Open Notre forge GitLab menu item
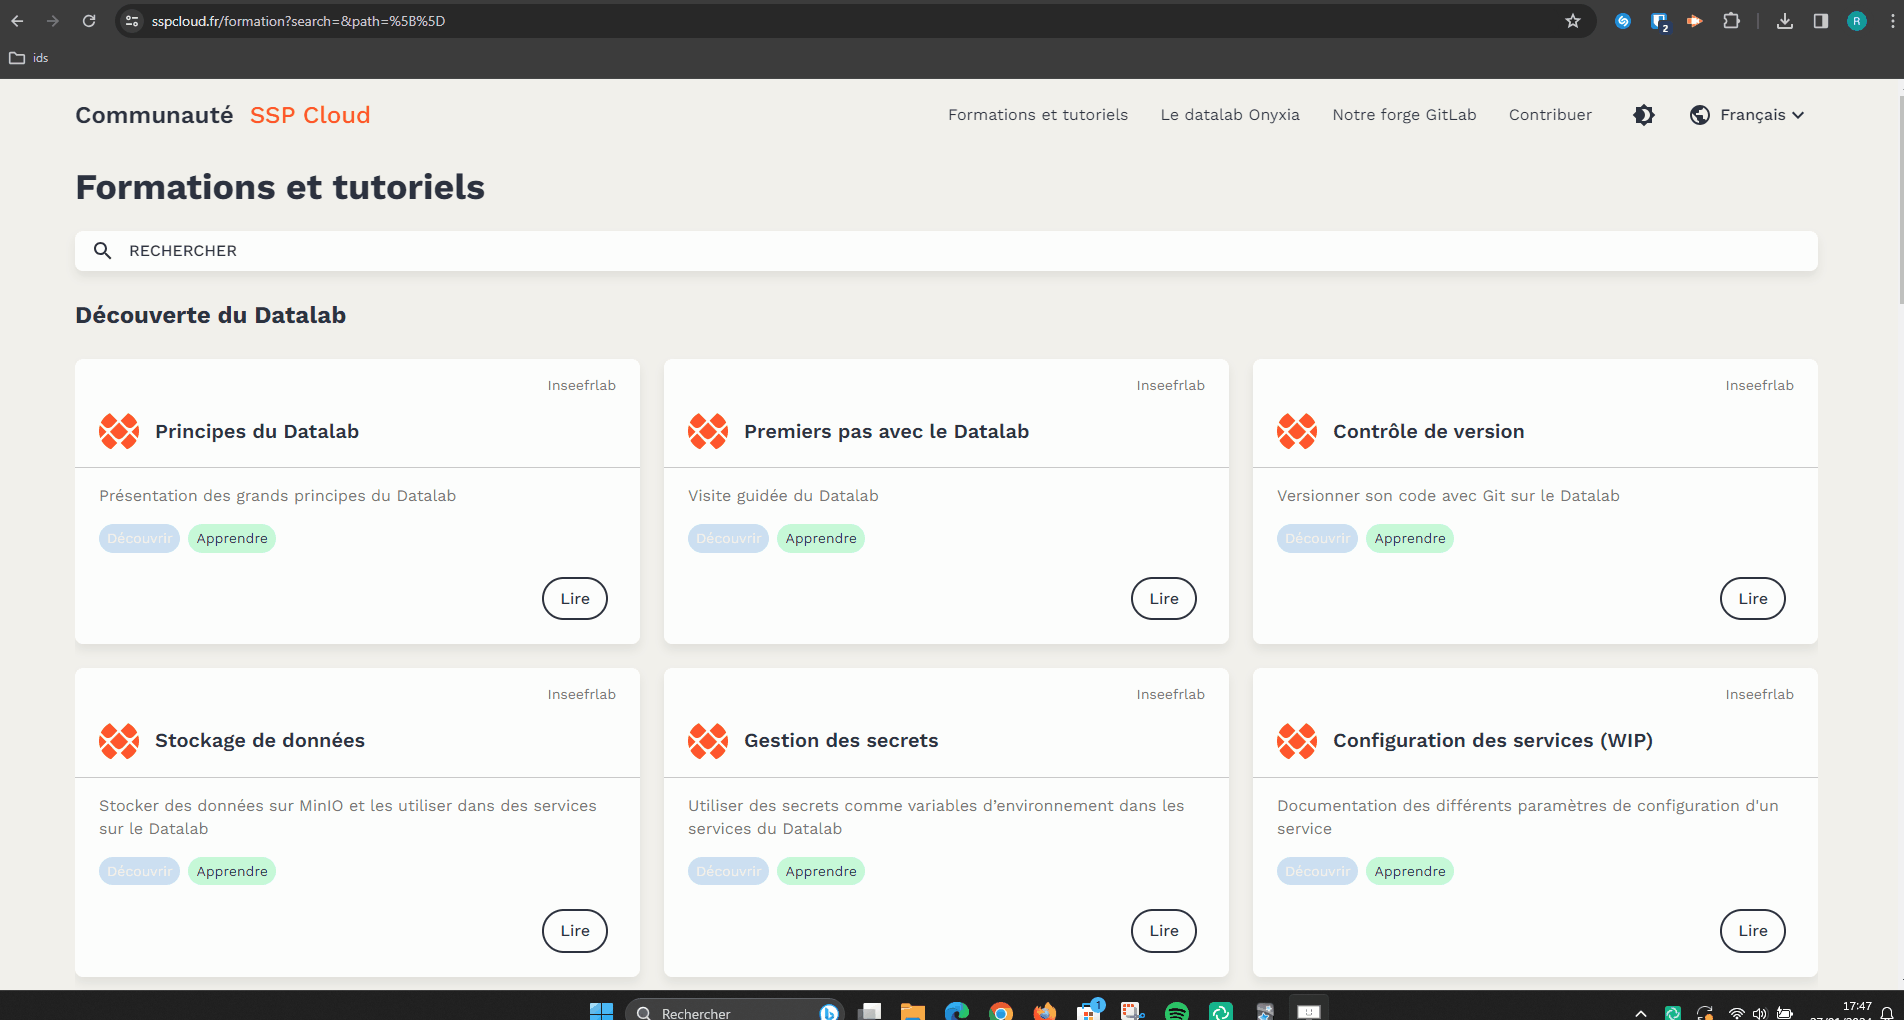Viewport: 1904px width, 1020px height. coord(1404,115)
